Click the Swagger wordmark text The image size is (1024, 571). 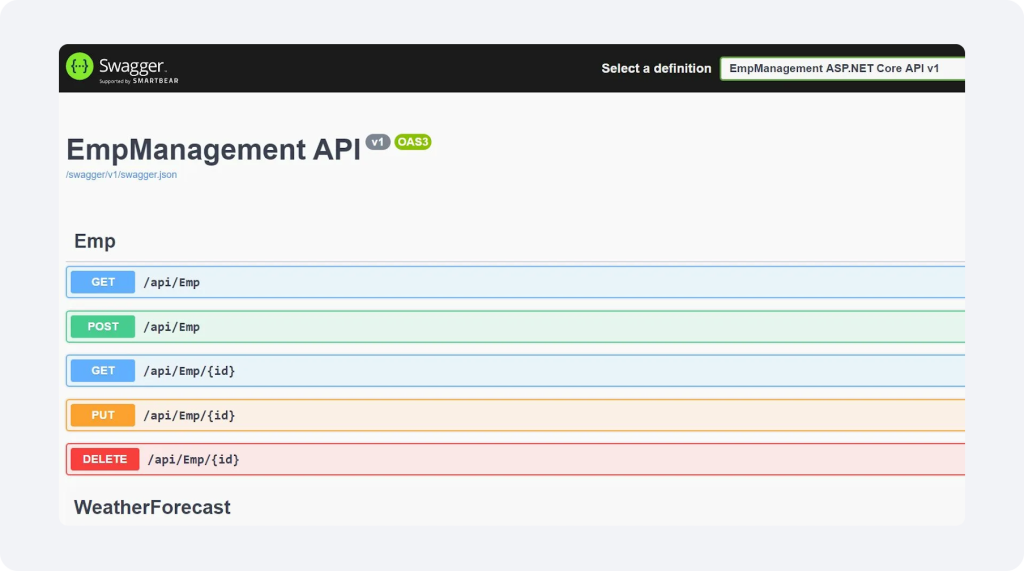click(x=131, y=66)
